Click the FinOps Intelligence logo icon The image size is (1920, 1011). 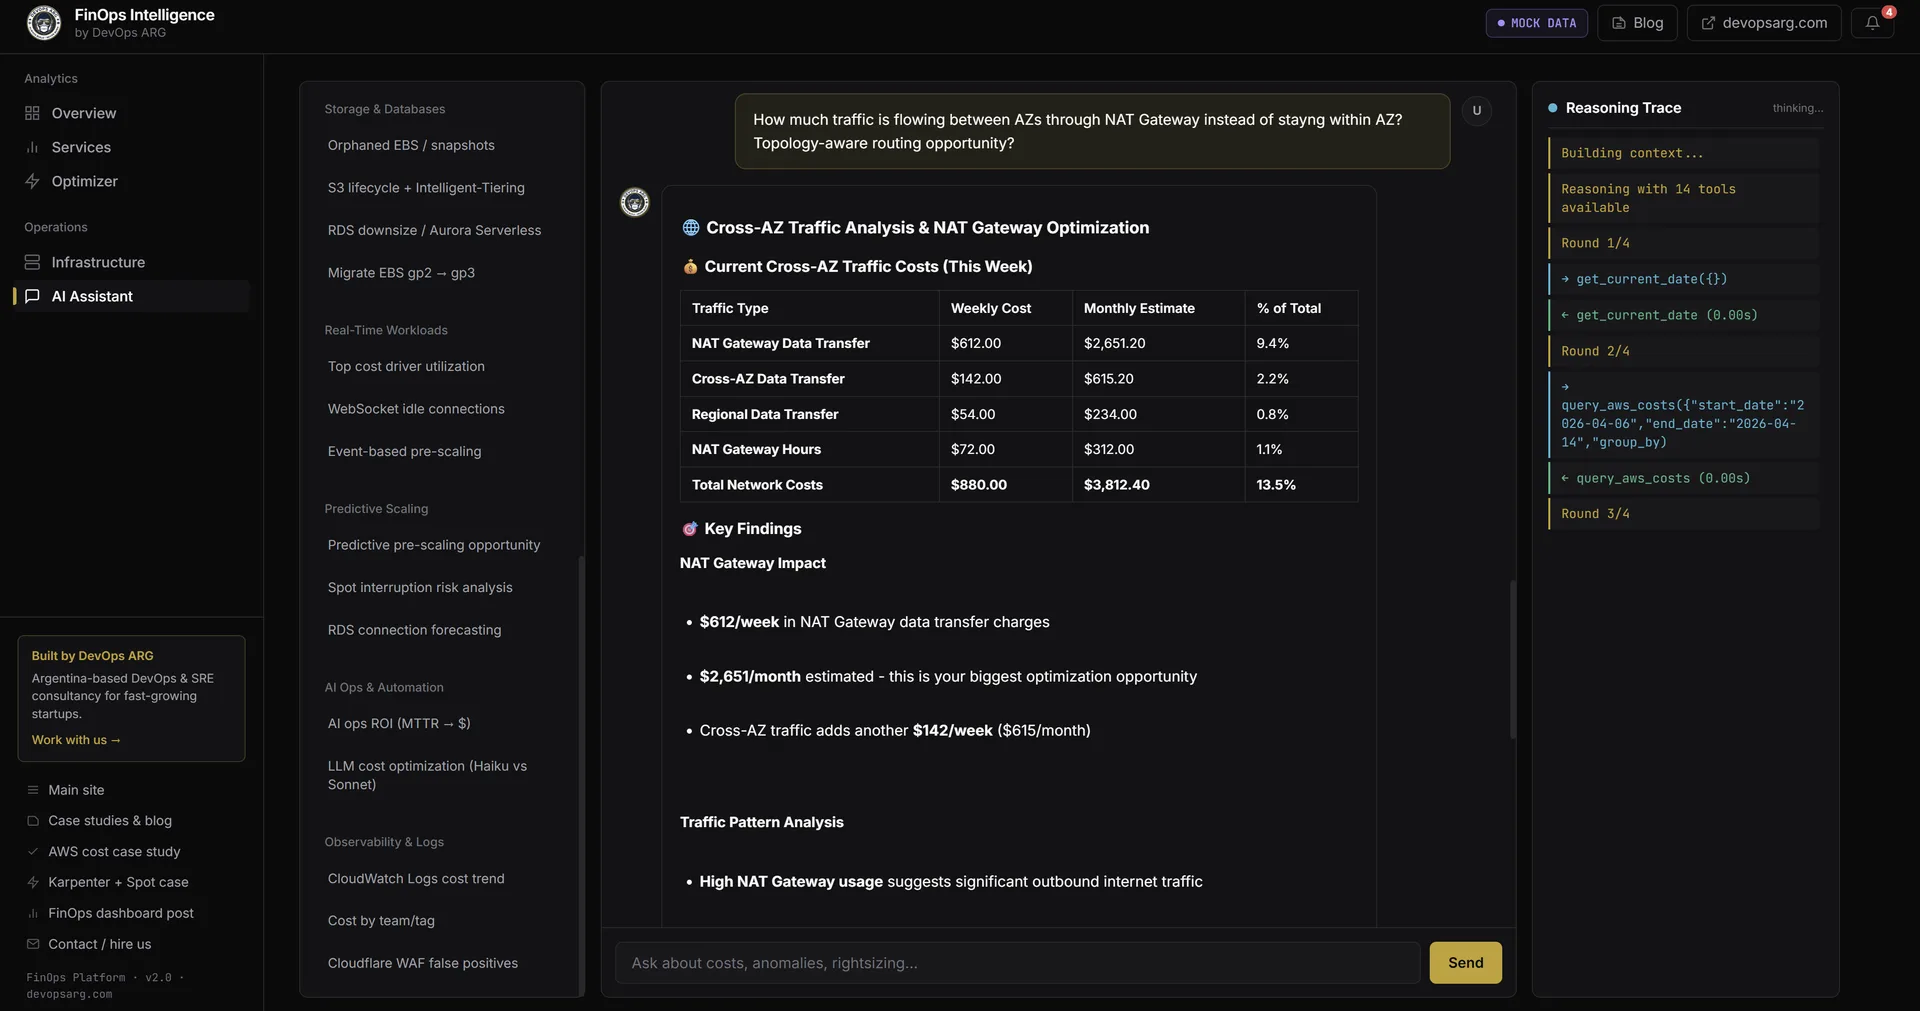pos(43,22)
